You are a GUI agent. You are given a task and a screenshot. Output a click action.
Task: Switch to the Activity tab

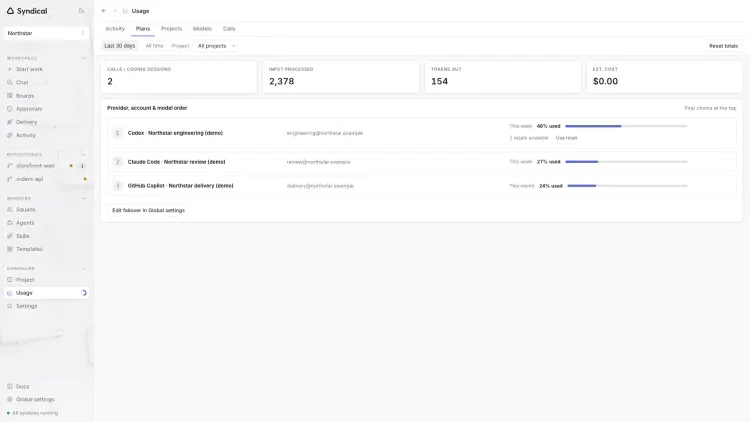[115, 29]
